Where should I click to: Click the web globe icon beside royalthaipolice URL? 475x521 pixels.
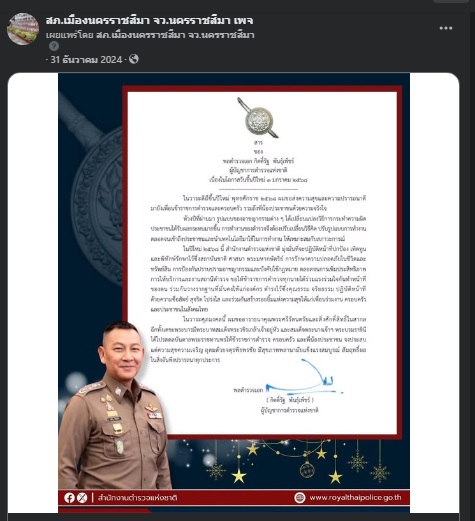[x=300, y=498]
